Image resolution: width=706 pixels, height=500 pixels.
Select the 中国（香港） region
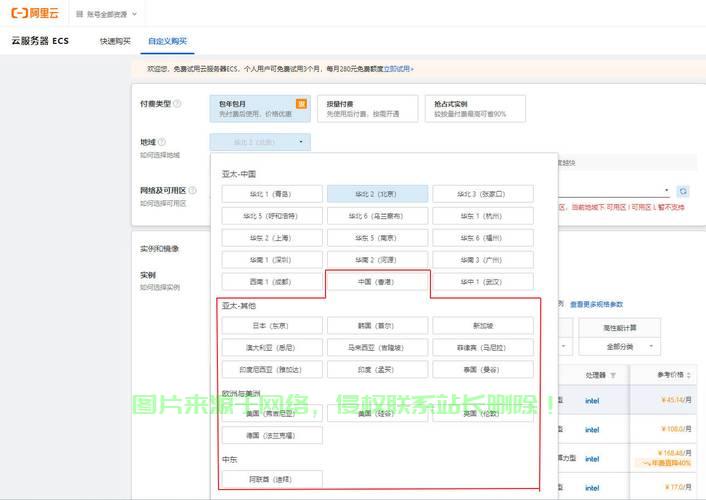pos(377,282)
